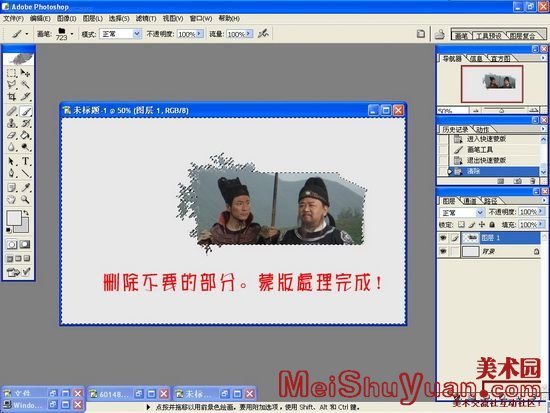This screenshot has height=413, width=550.
Task: Switch to Quick Mask mode
Action: (x=25, y=244)
